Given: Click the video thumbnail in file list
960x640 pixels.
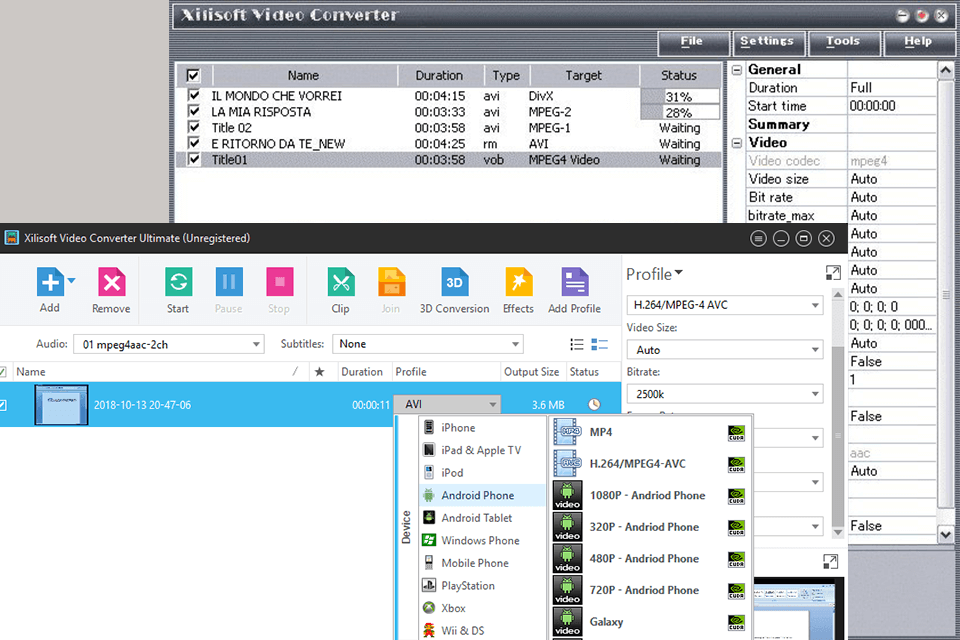Looking at the screenshot, I should click(61, 405).
